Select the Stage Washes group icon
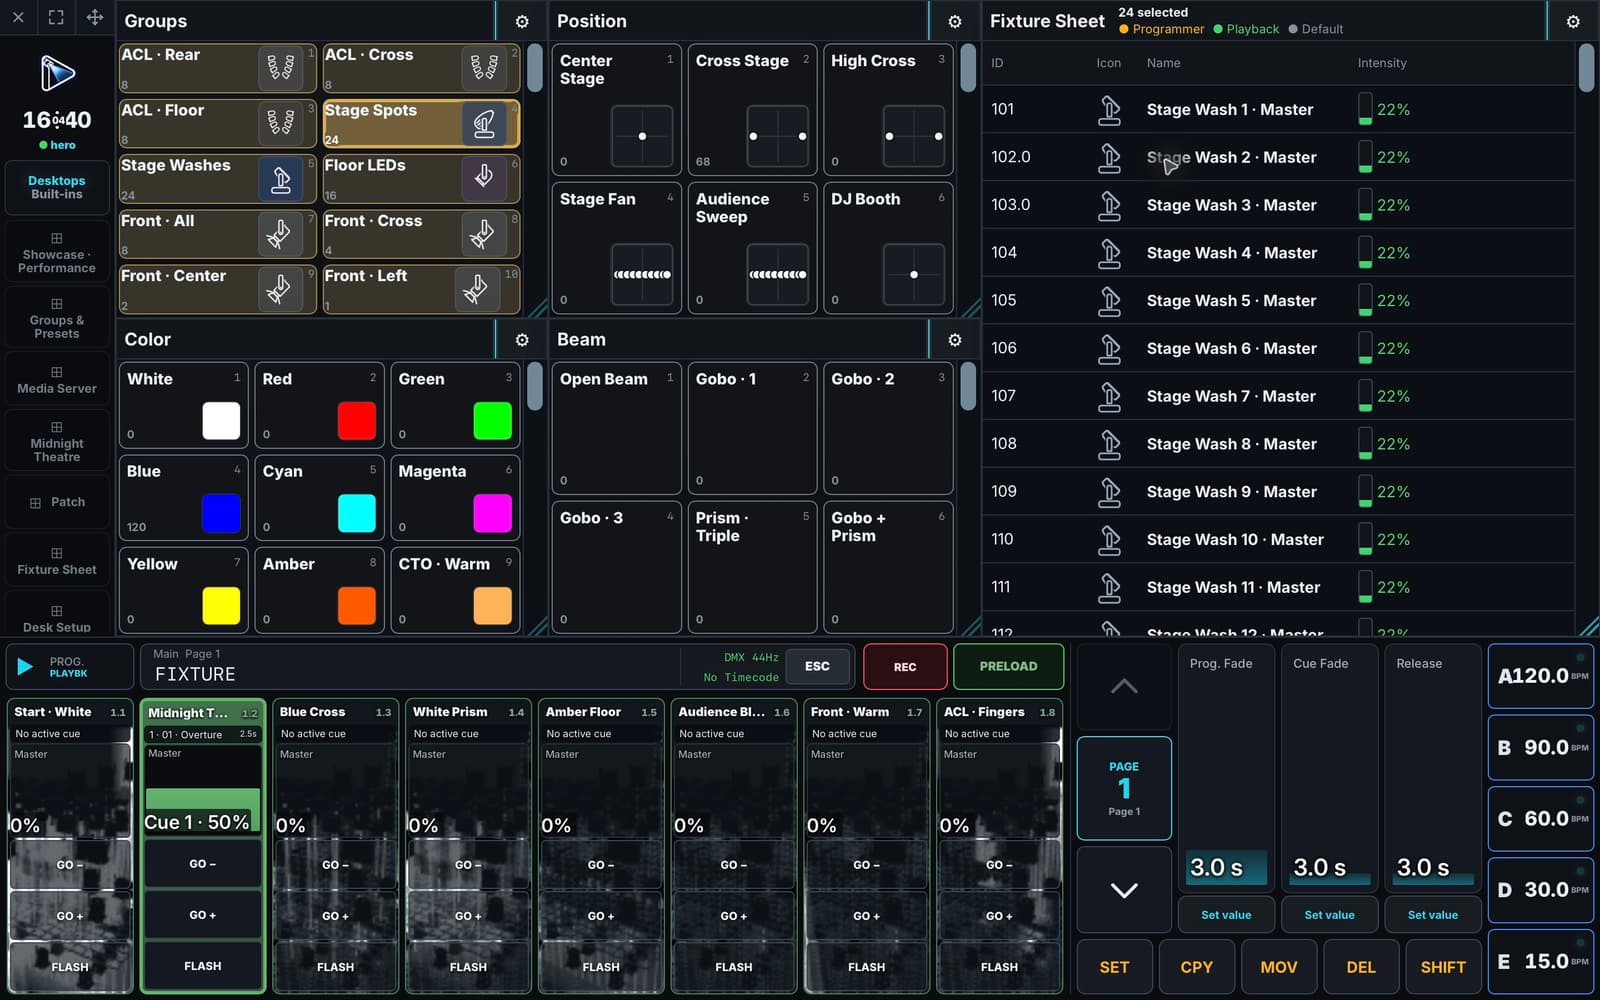This screenshot has width=1600, height=1000. (x=281, y=178)
